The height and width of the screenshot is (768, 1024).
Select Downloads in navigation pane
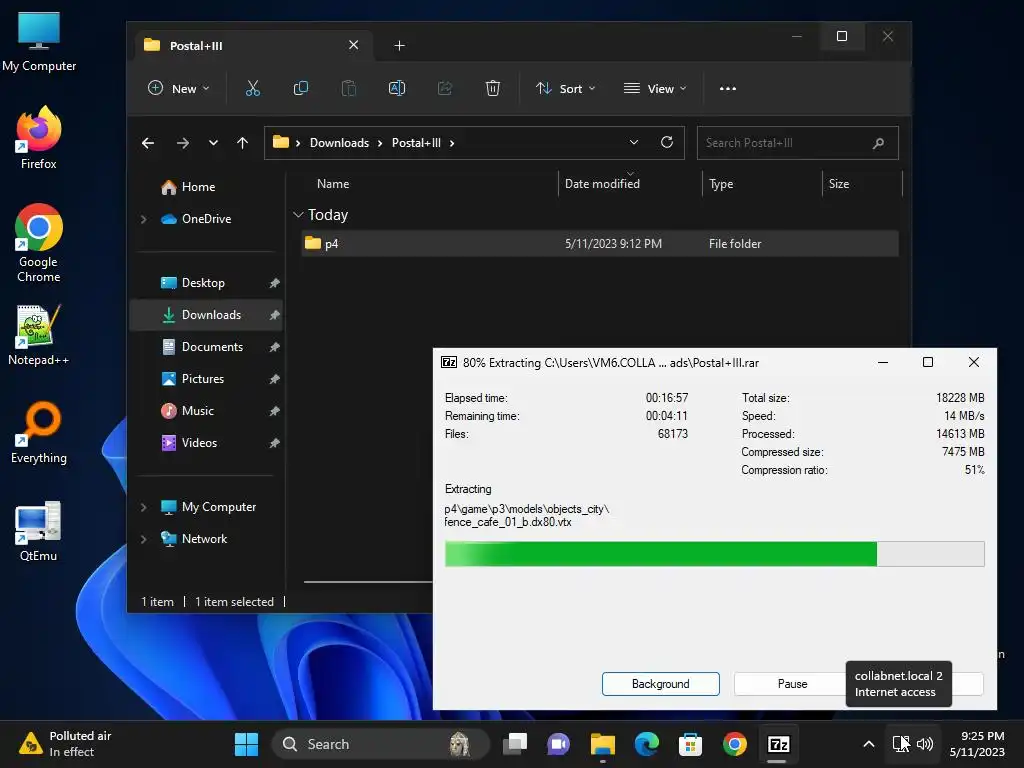tap(206, 315)
